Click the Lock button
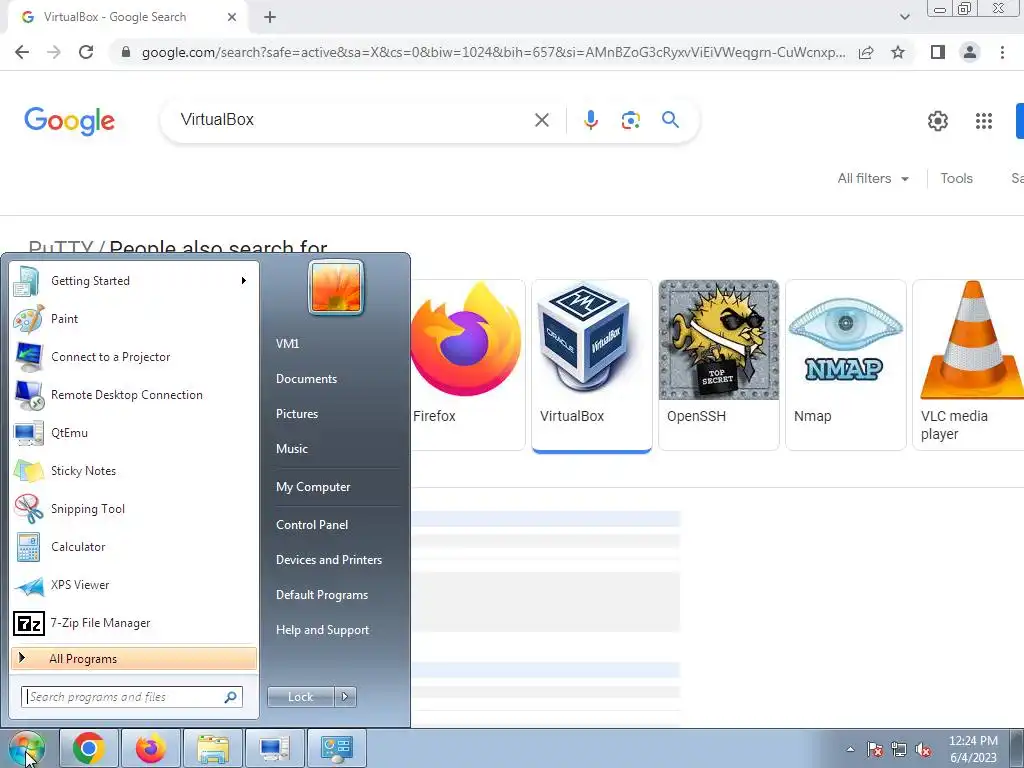 pos(301,697)
